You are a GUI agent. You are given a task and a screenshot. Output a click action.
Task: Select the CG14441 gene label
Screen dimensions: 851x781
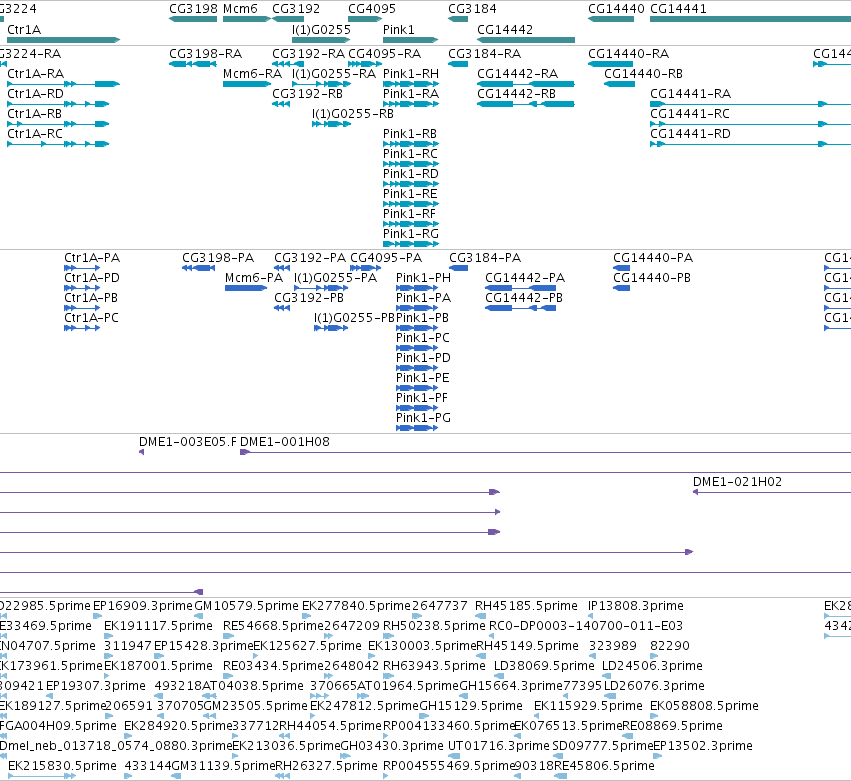click(678, 9)
